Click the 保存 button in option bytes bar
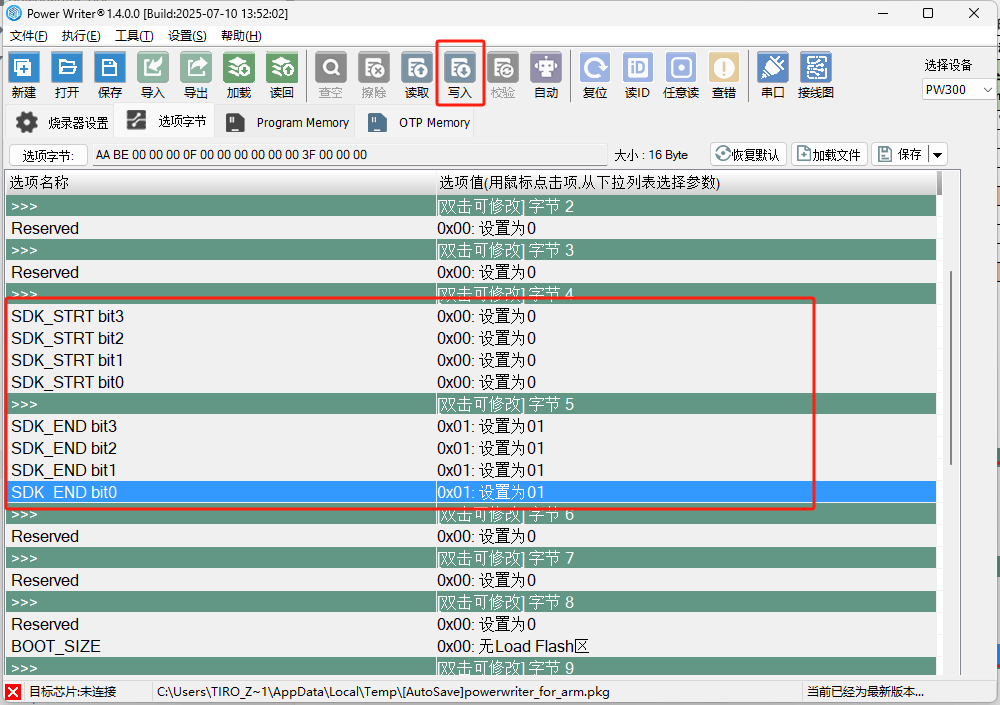Viewport: 1000px width, 705px height. 901,155
